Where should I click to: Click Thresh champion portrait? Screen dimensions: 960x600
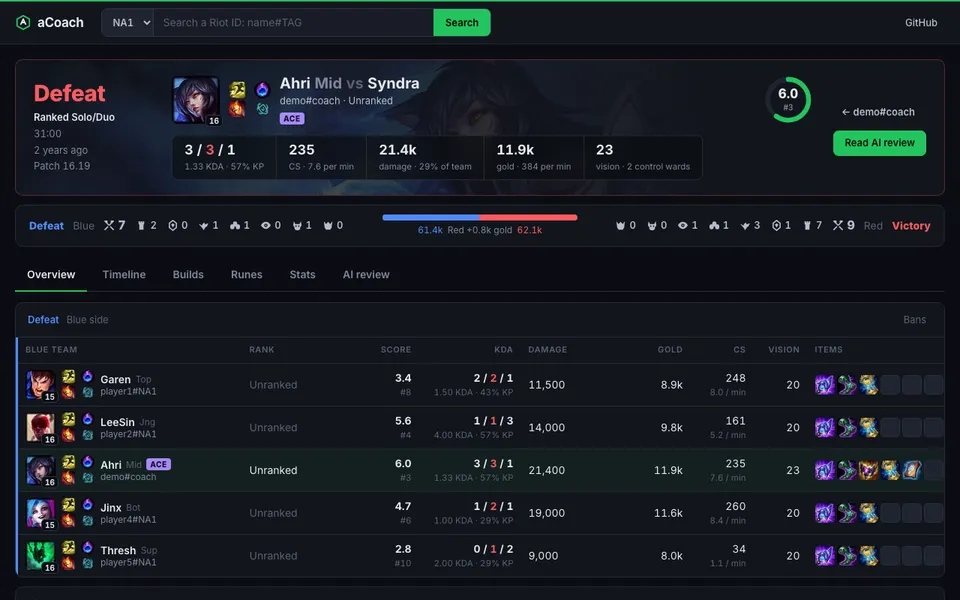[40, 556]
